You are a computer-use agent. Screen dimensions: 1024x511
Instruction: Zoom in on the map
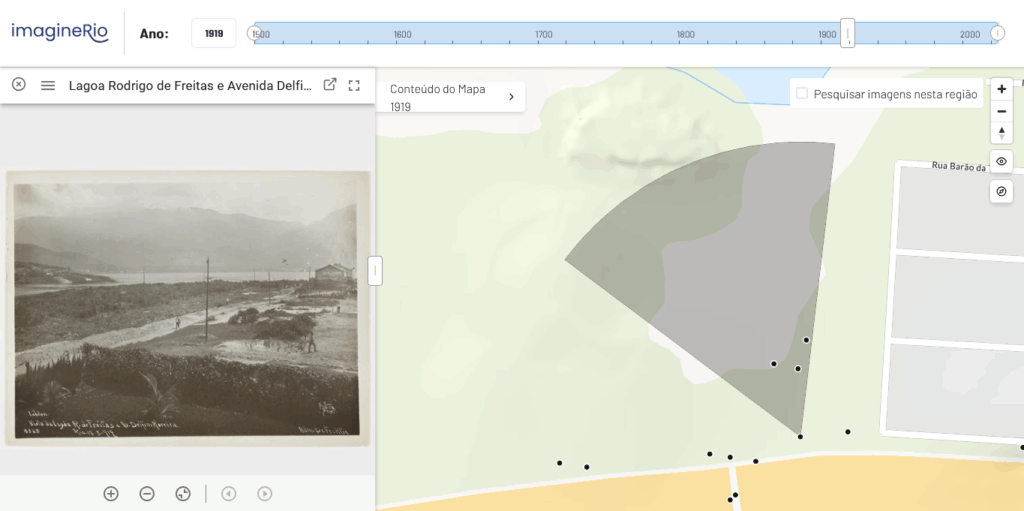click(x=1001, y=89)
